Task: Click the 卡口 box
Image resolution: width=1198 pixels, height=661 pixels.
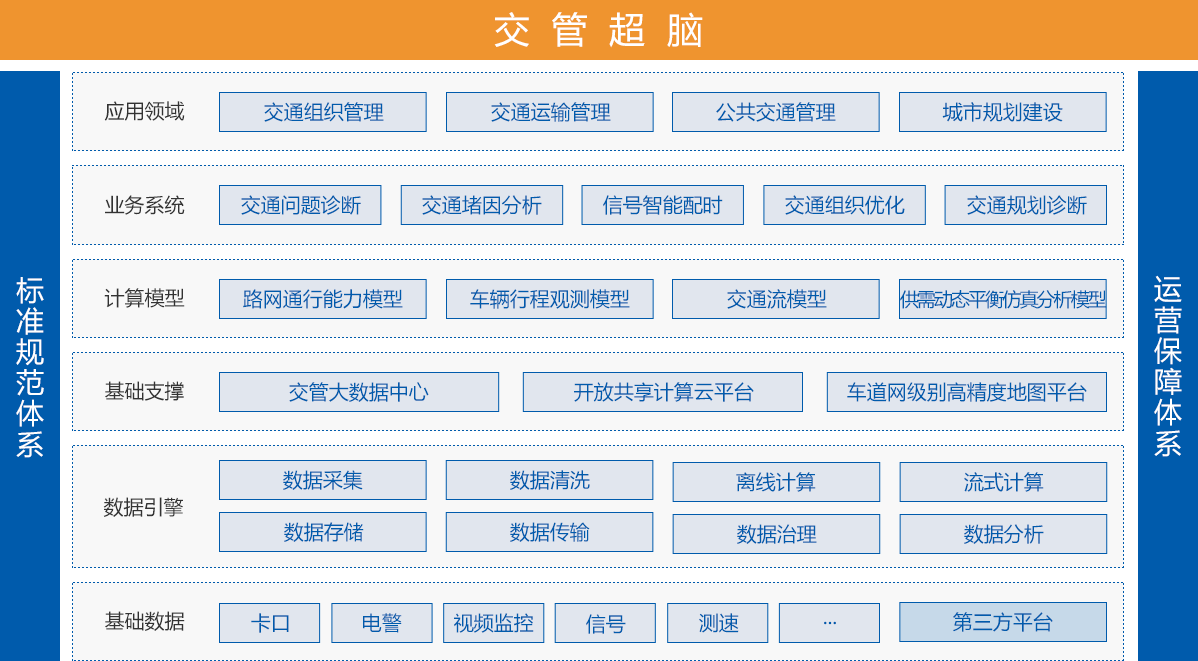Action: 269,623
